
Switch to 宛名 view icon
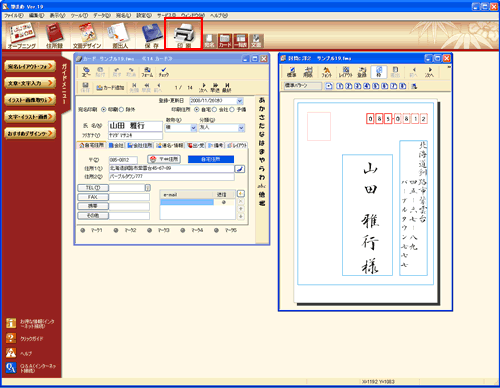[x=209, y=41]
